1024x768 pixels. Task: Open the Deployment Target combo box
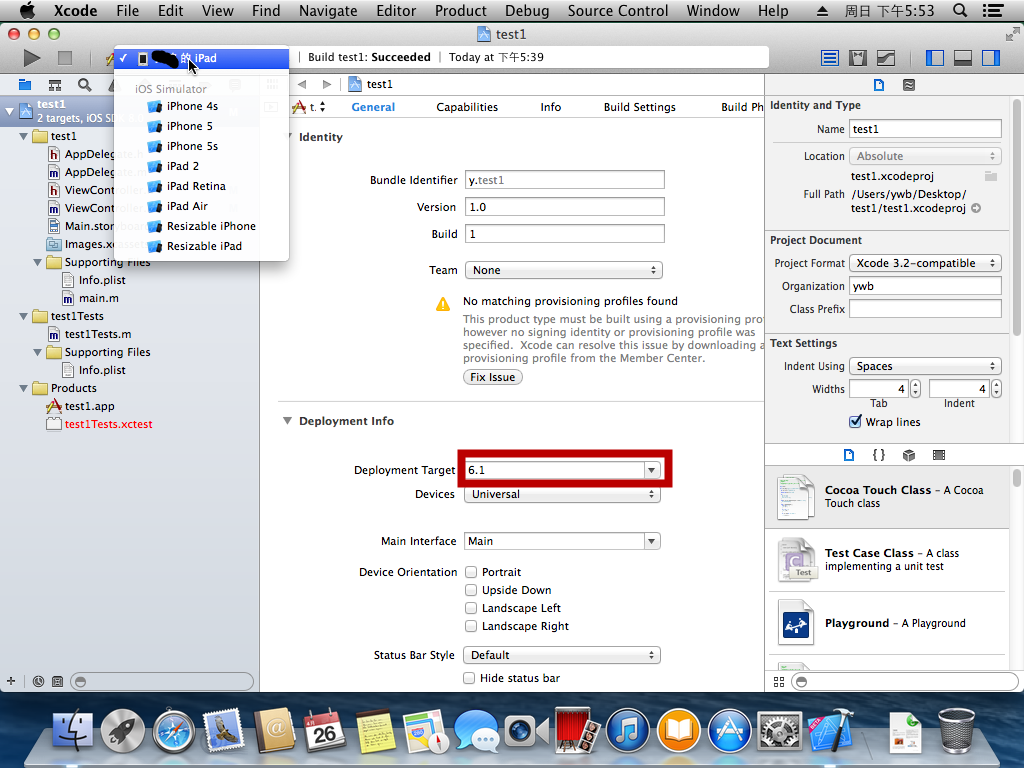[x=651, y=470]
